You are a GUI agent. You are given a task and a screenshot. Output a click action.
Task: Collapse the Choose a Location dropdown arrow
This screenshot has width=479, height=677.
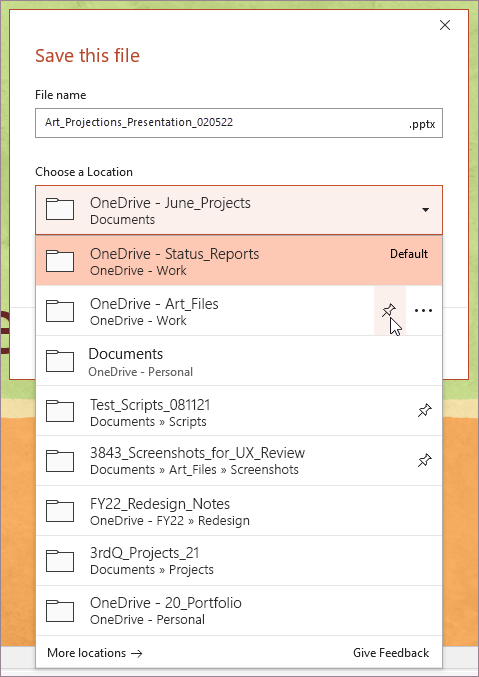[425, 210]
